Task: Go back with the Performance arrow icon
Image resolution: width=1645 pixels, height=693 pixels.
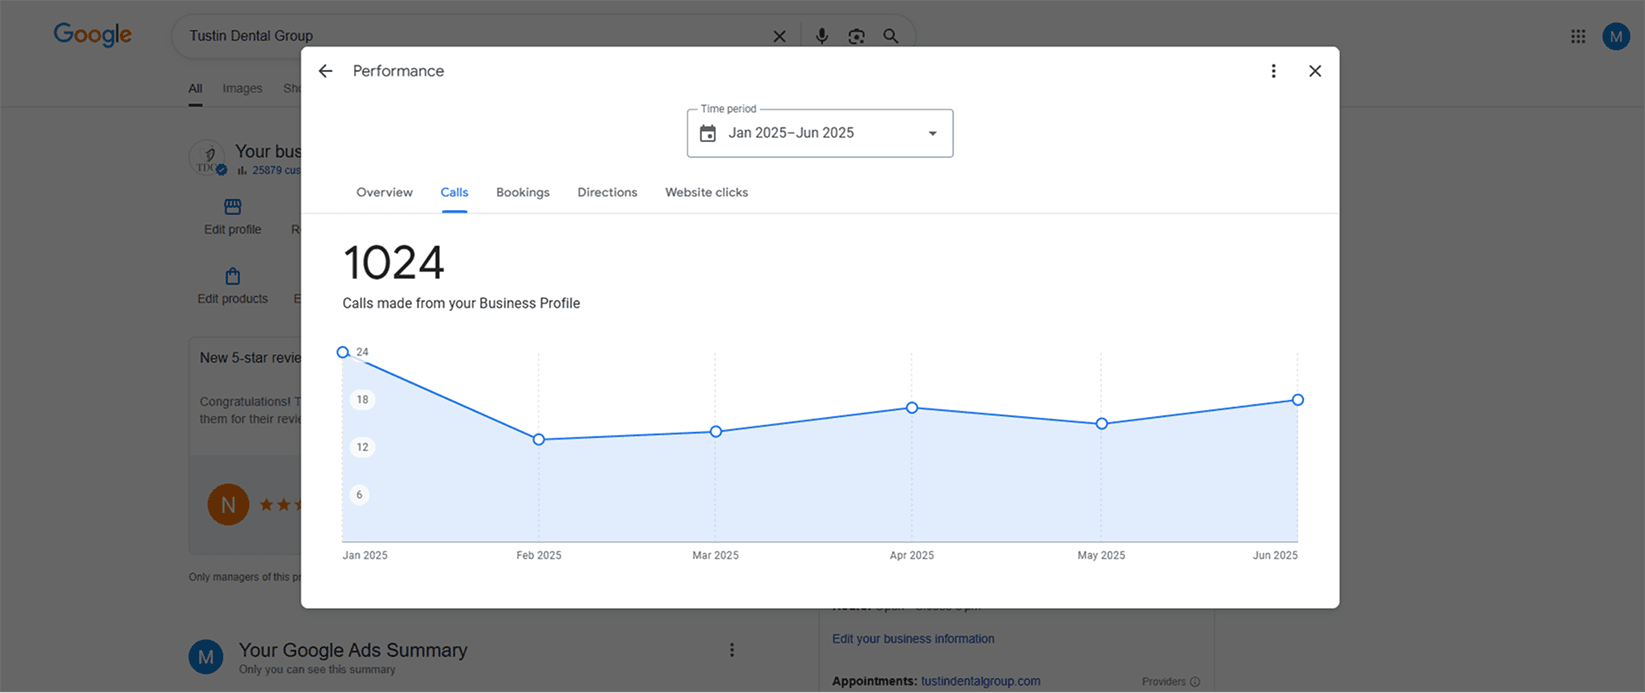Action: 325,71
